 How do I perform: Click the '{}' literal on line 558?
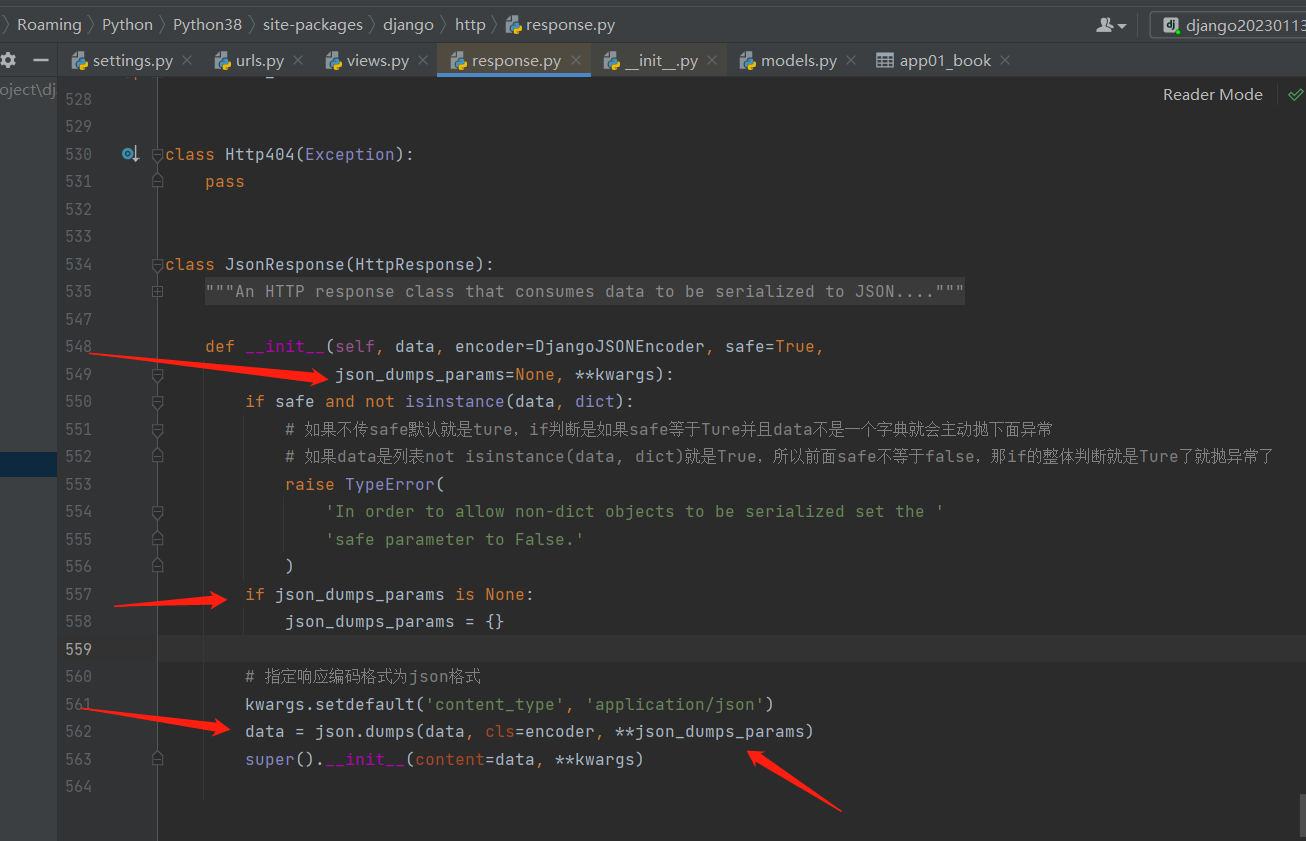coord(495,622)
